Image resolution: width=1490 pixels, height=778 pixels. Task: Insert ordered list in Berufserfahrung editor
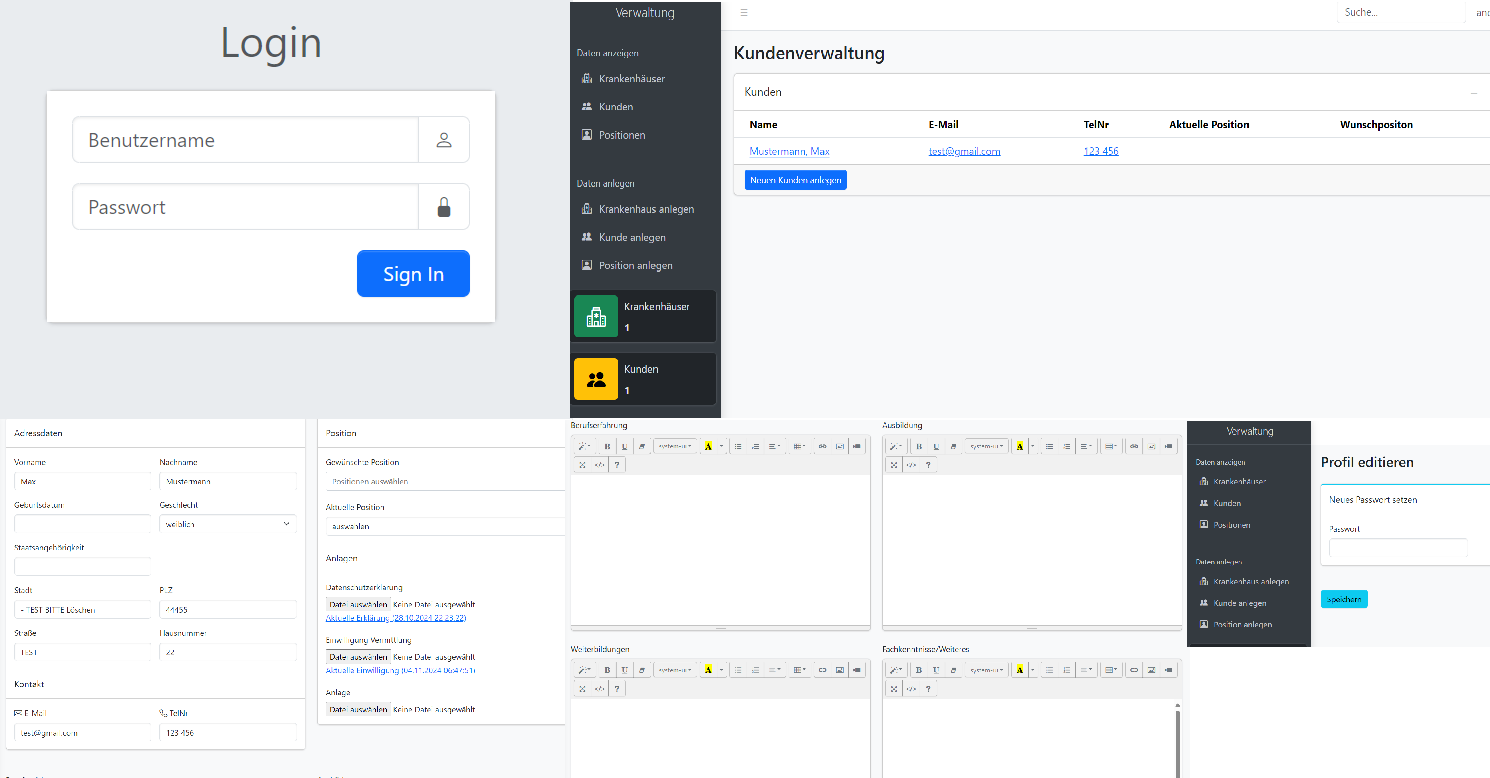[755, 446]
